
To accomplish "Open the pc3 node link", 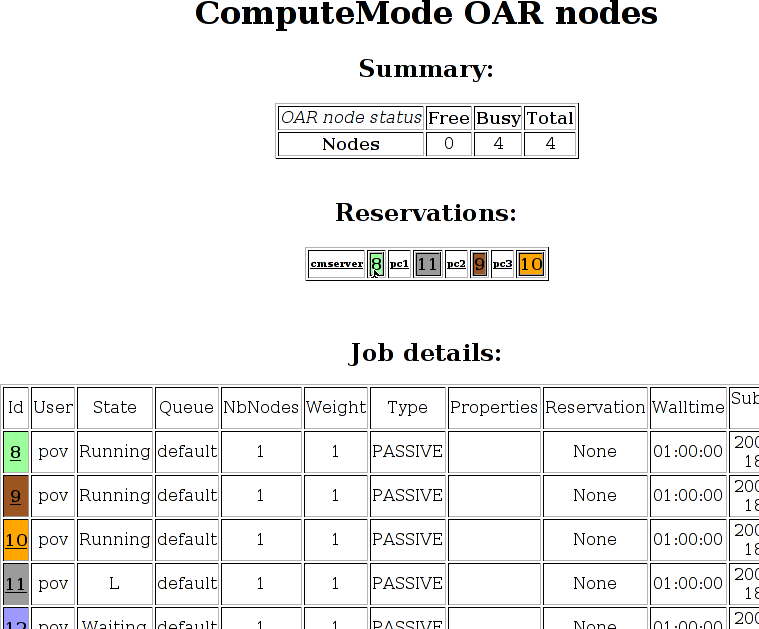I will click(502, 264).
